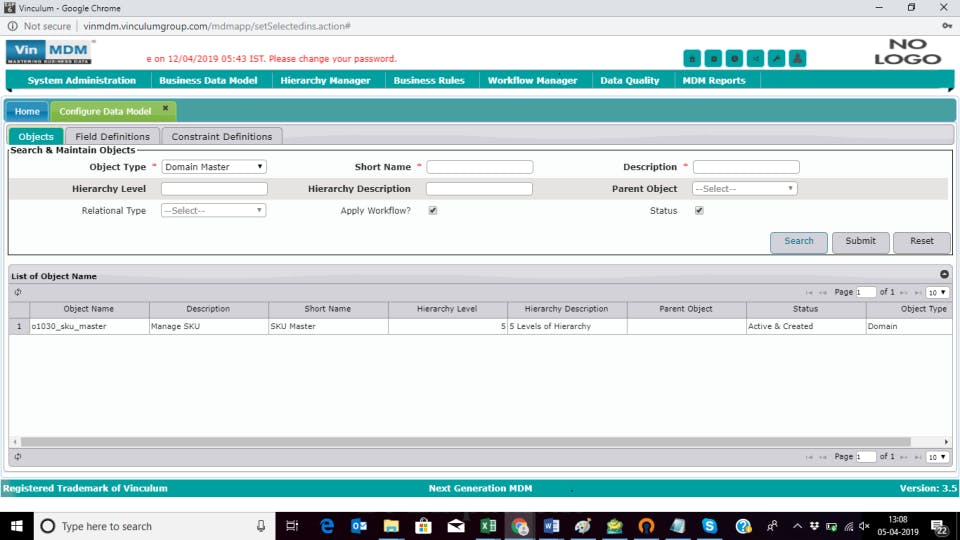This screenshot has width=960, height=540.
Task: Toggle the Apply Workflow checkbox
Action: click(433, 211)
